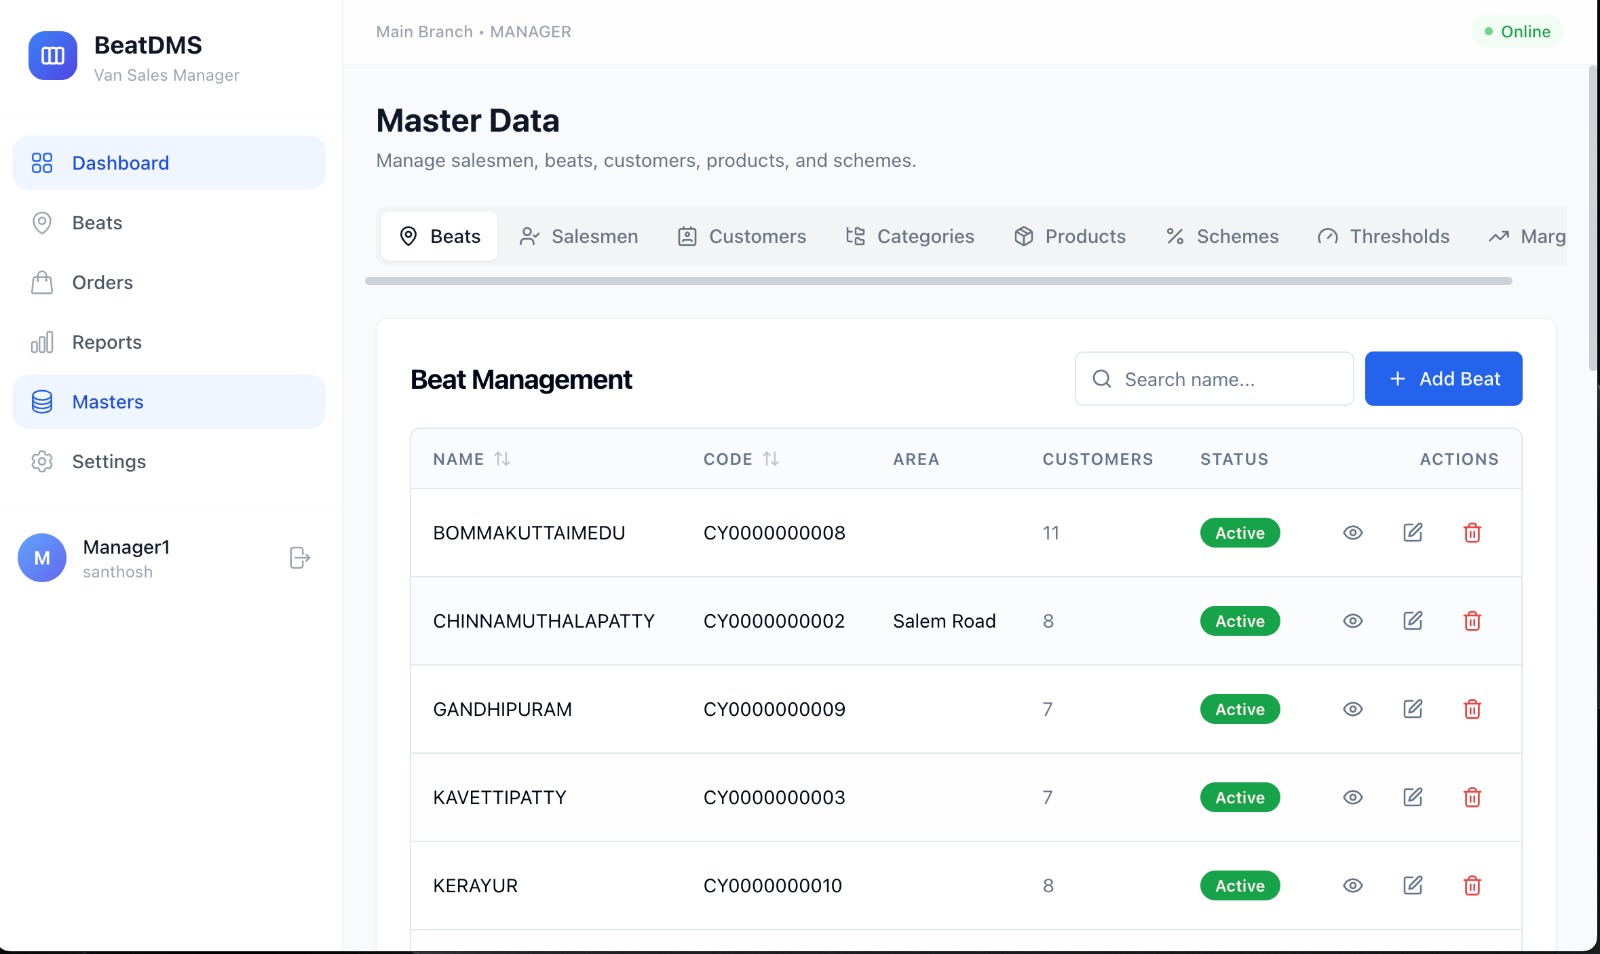
Task: Sort beats by the NAME column arrows
Action: point(503,459)
